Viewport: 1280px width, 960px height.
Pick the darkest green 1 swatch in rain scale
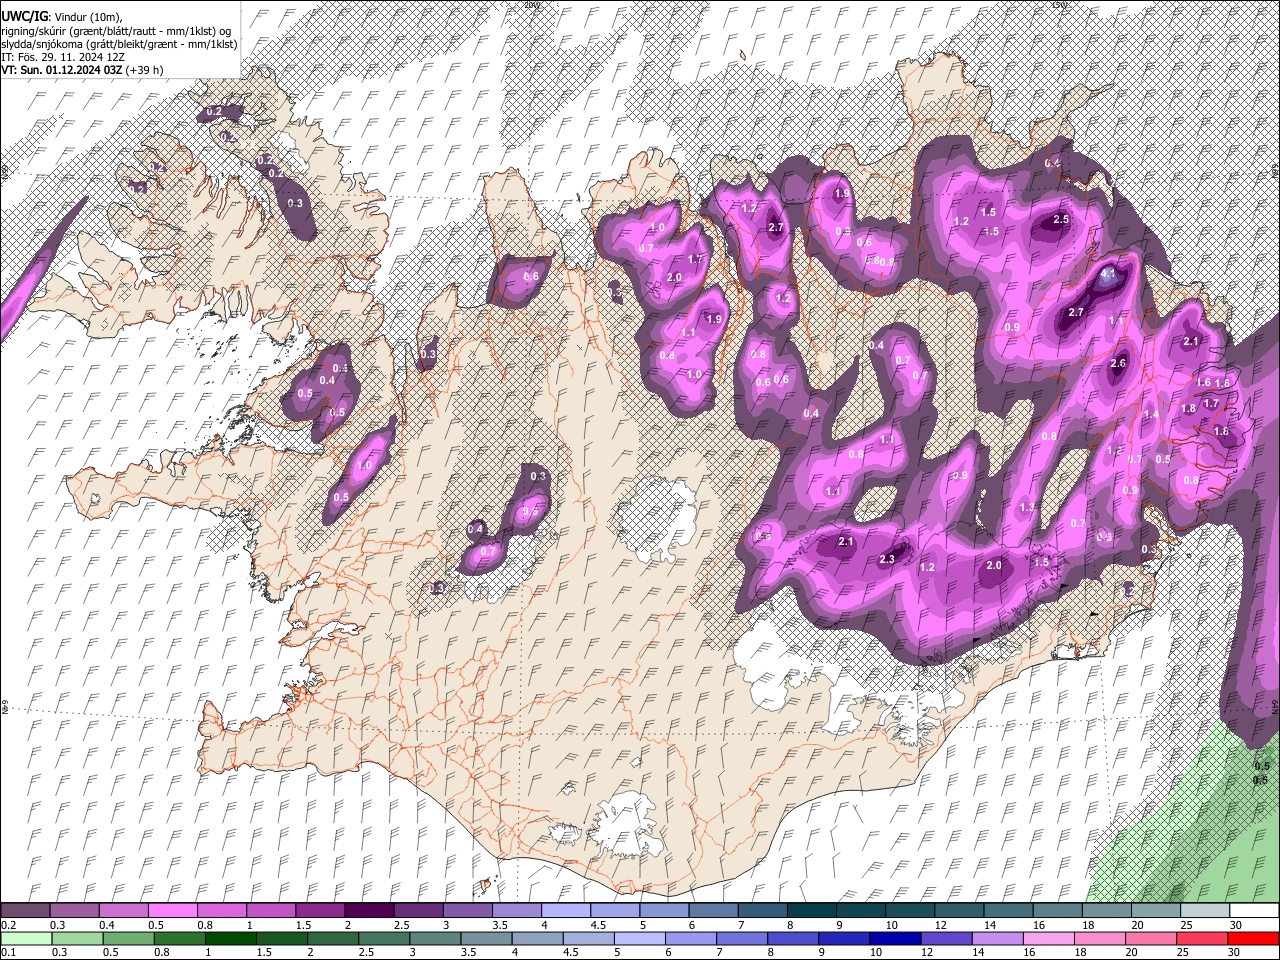pyautogui.click(x=230, y=938)
